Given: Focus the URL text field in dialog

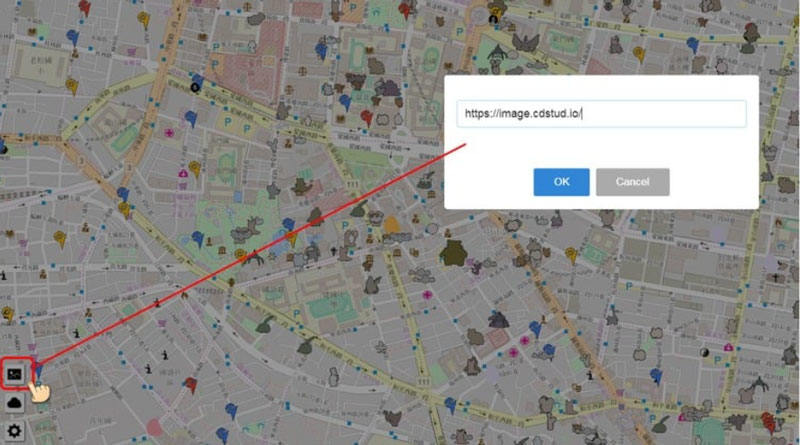Looking at the screenshot, I should 600,114.
